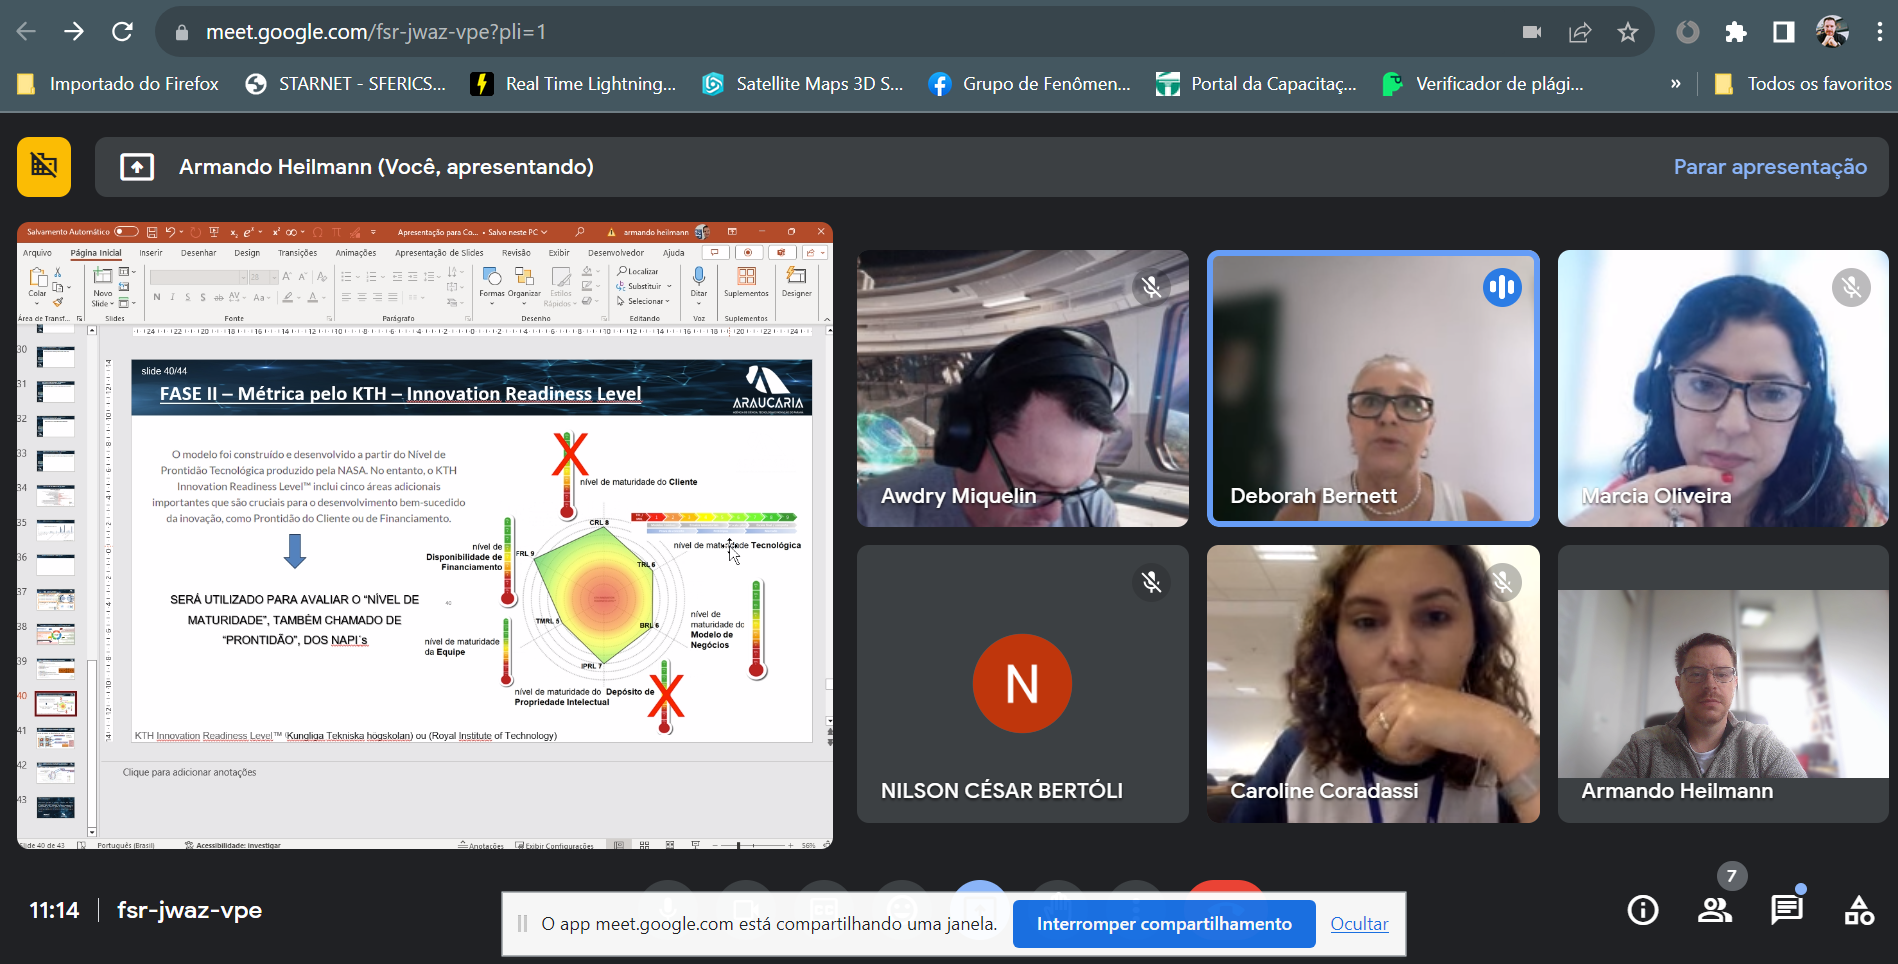Image resolution: width=1898 pixels, height=964 pixels.
Task: Click PowerPoint slide sorter view icon
Action: 644,845
